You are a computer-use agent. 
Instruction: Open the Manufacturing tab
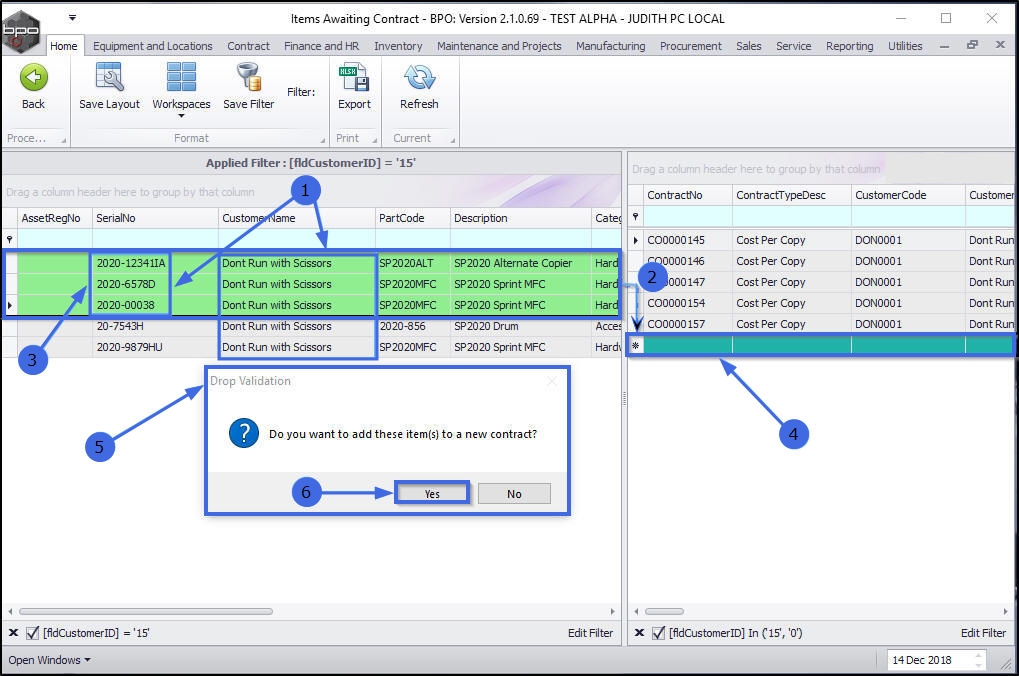pyautogui.click(x=610, y=46)
